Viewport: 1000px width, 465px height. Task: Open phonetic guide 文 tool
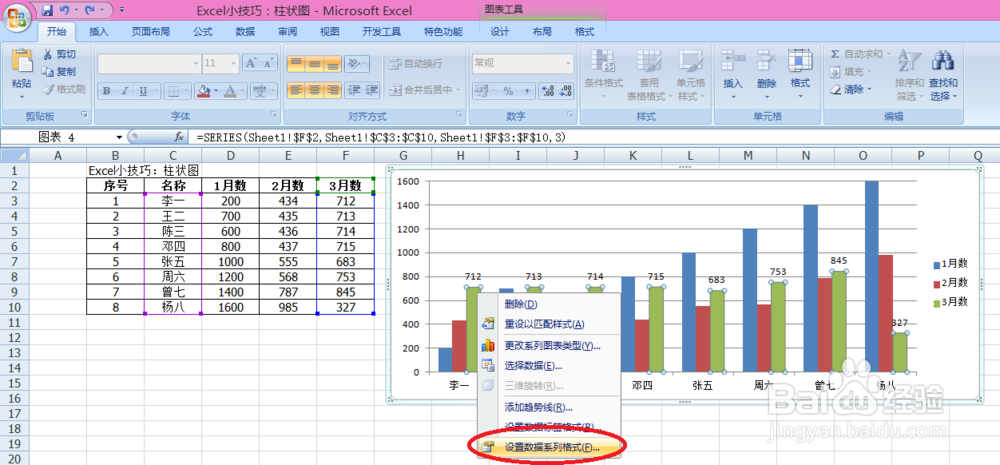260,91
